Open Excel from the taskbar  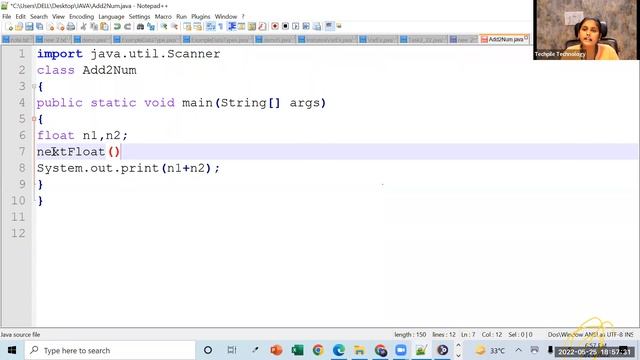[297, 350]
